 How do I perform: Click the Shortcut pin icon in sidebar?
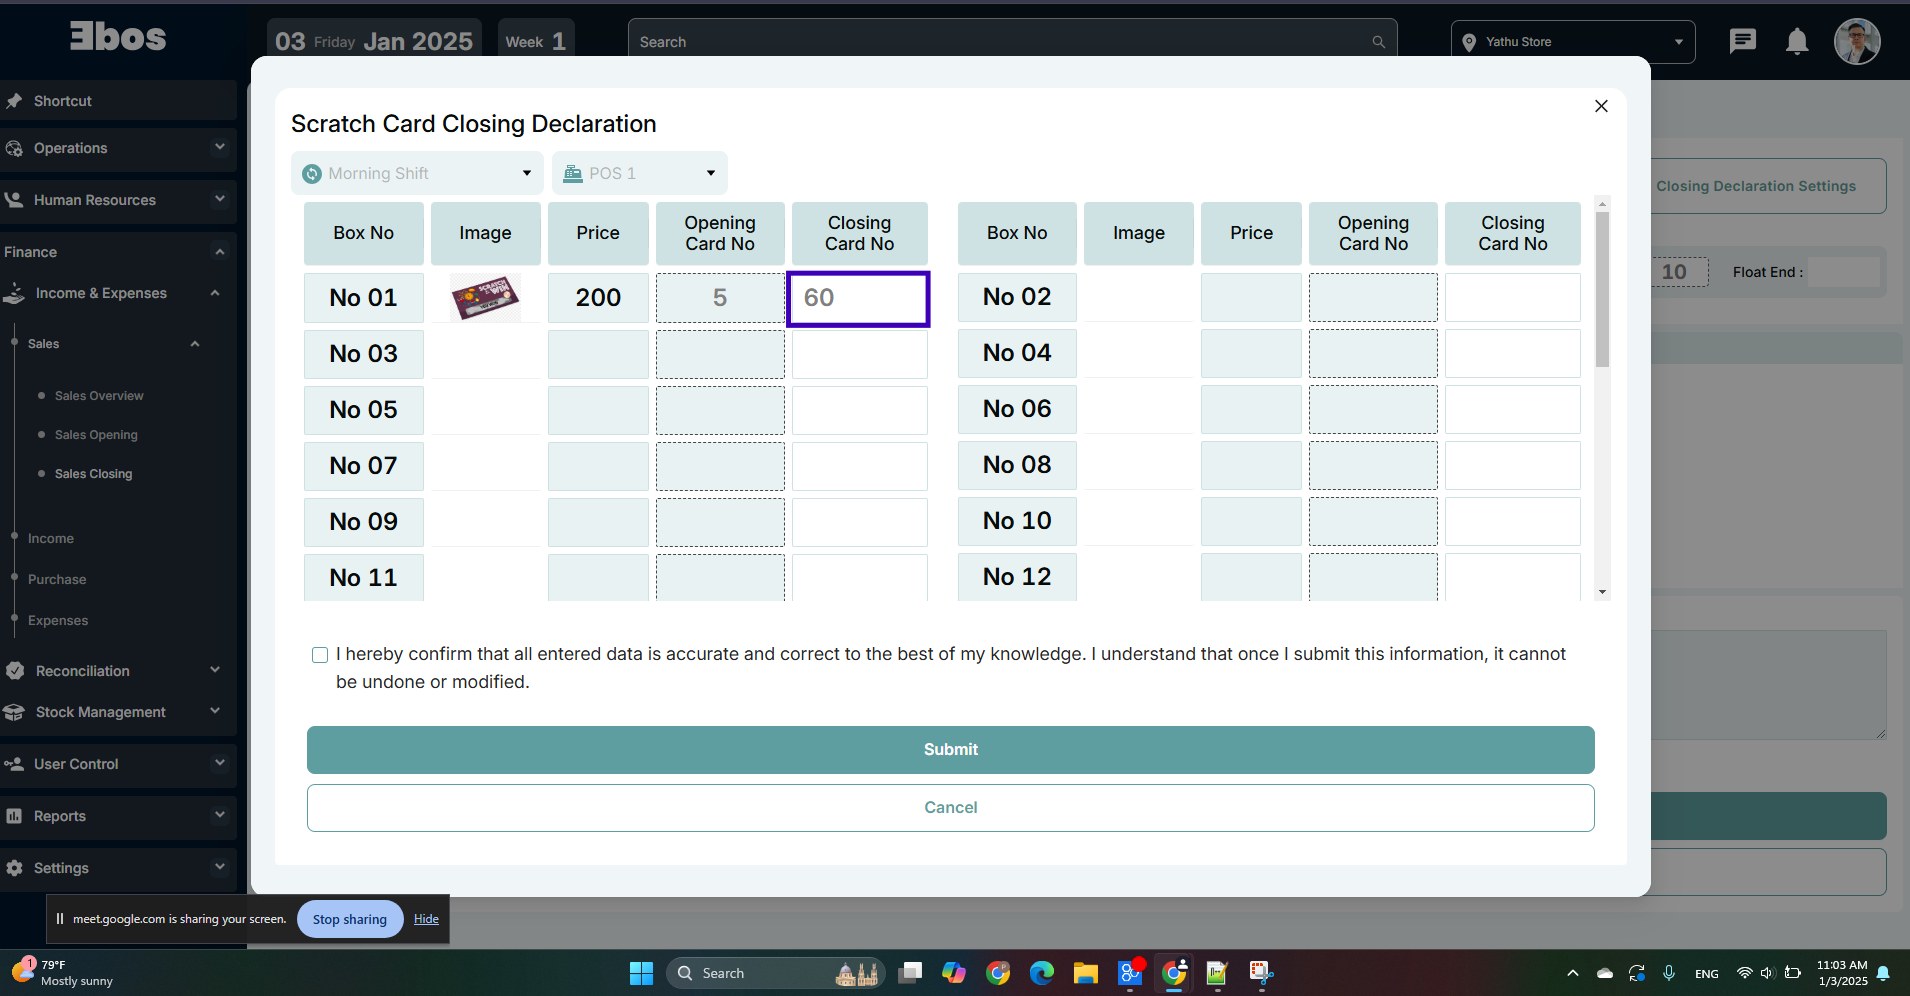[x=14, y=101]
